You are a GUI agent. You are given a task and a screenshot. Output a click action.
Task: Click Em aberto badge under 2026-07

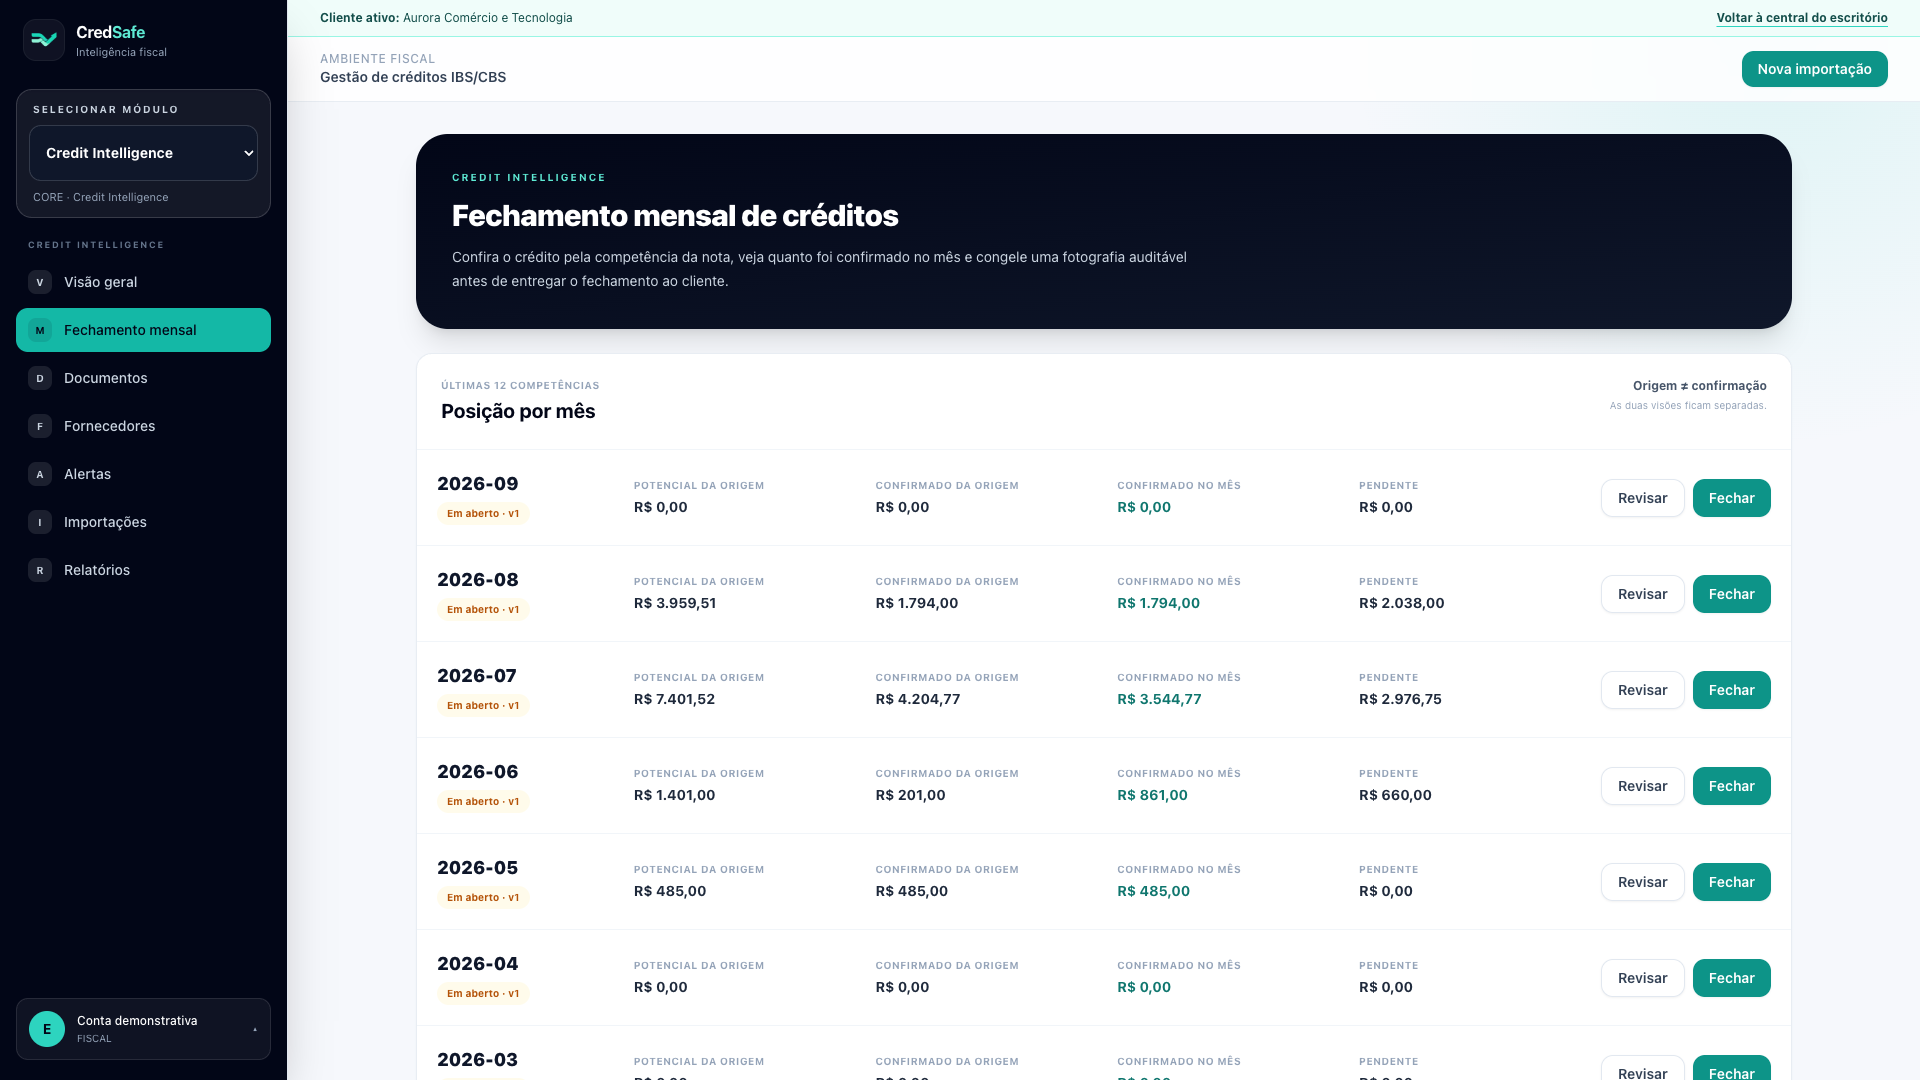pyautogui.click(x=483, y=706)
